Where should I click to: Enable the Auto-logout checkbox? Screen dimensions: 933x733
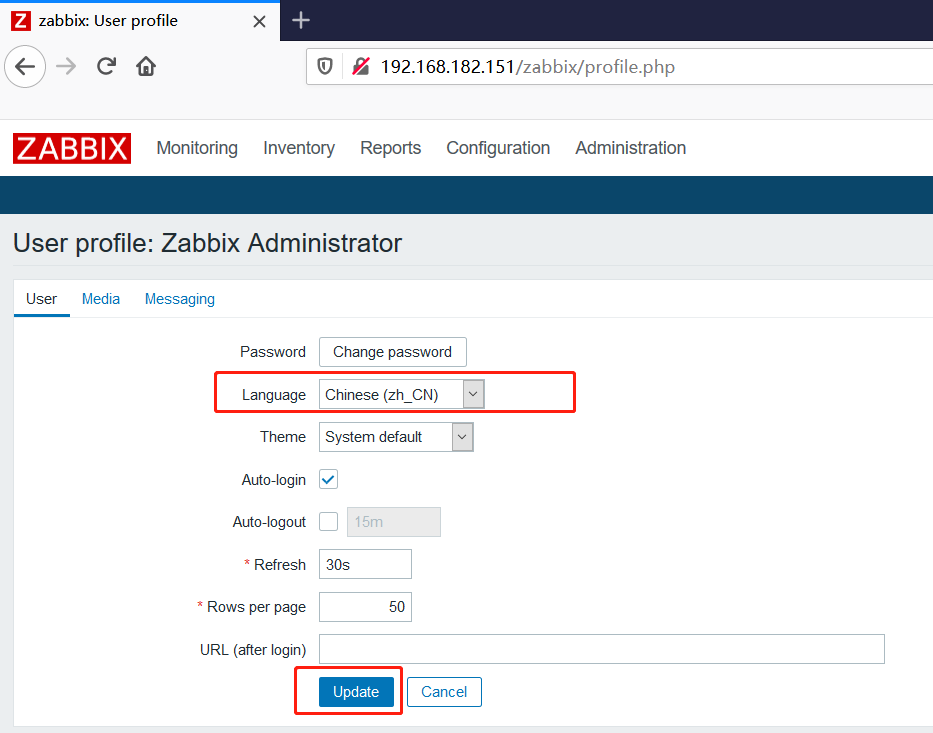point(328,522)
